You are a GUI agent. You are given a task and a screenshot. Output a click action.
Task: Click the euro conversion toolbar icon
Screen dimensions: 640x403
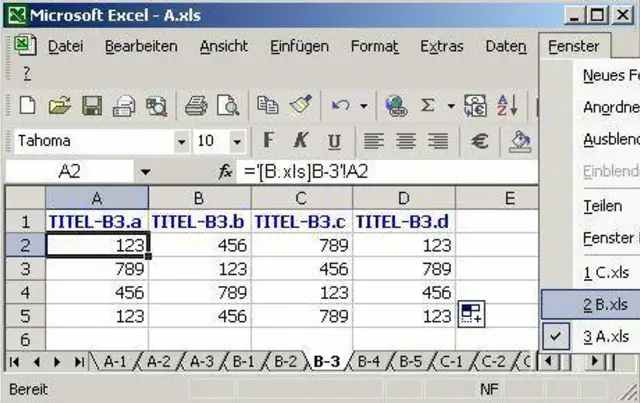click(x=475, y=106)
